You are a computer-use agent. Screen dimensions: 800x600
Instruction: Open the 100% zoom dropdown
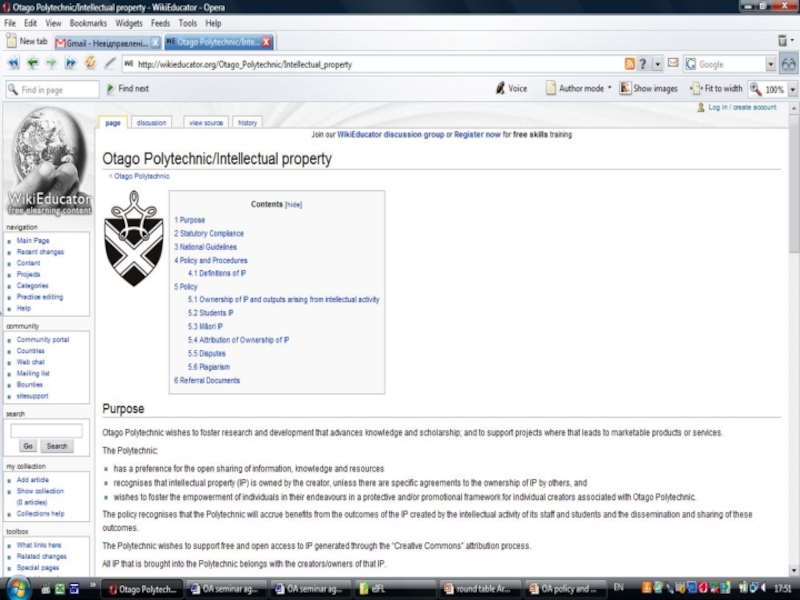792,90
